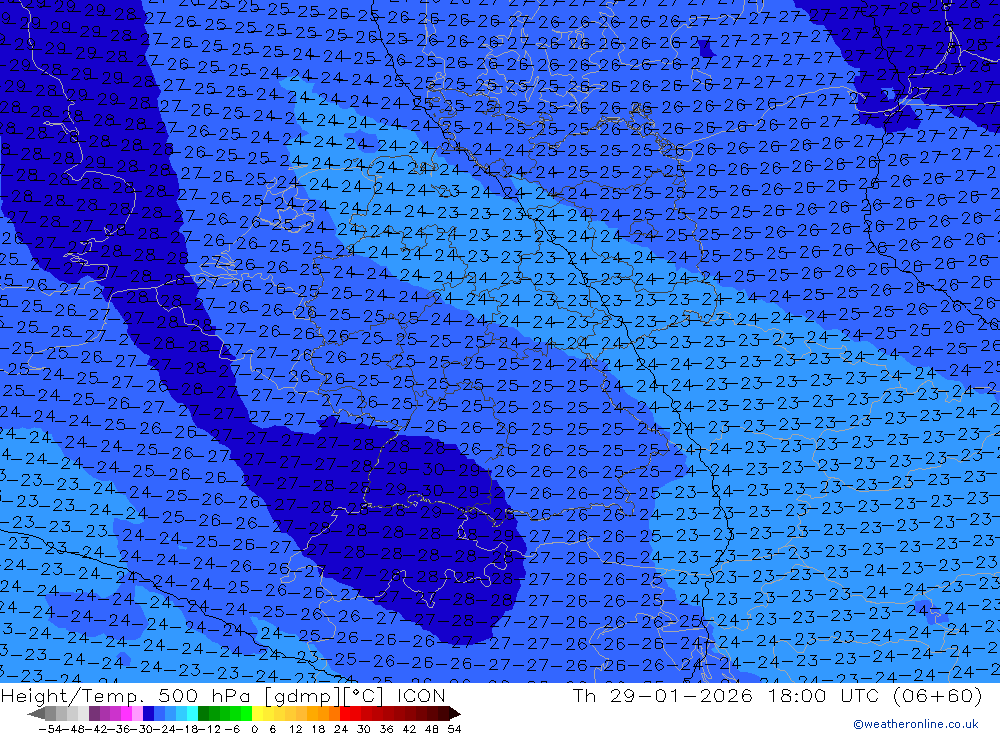Viewport: 1000px width, 733px height.
Task: Click the legend label '54'
Action: pos(454,729)
